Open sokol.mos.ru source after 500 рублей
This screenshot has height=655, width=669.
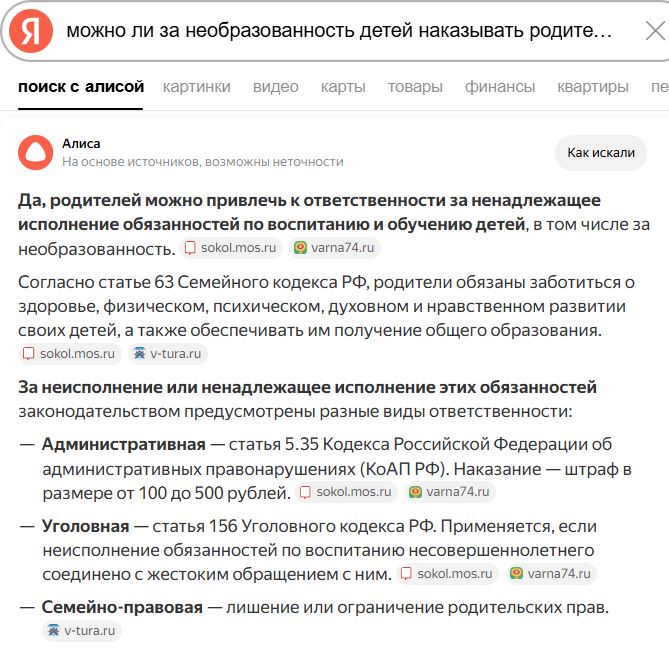pos(346,492)
